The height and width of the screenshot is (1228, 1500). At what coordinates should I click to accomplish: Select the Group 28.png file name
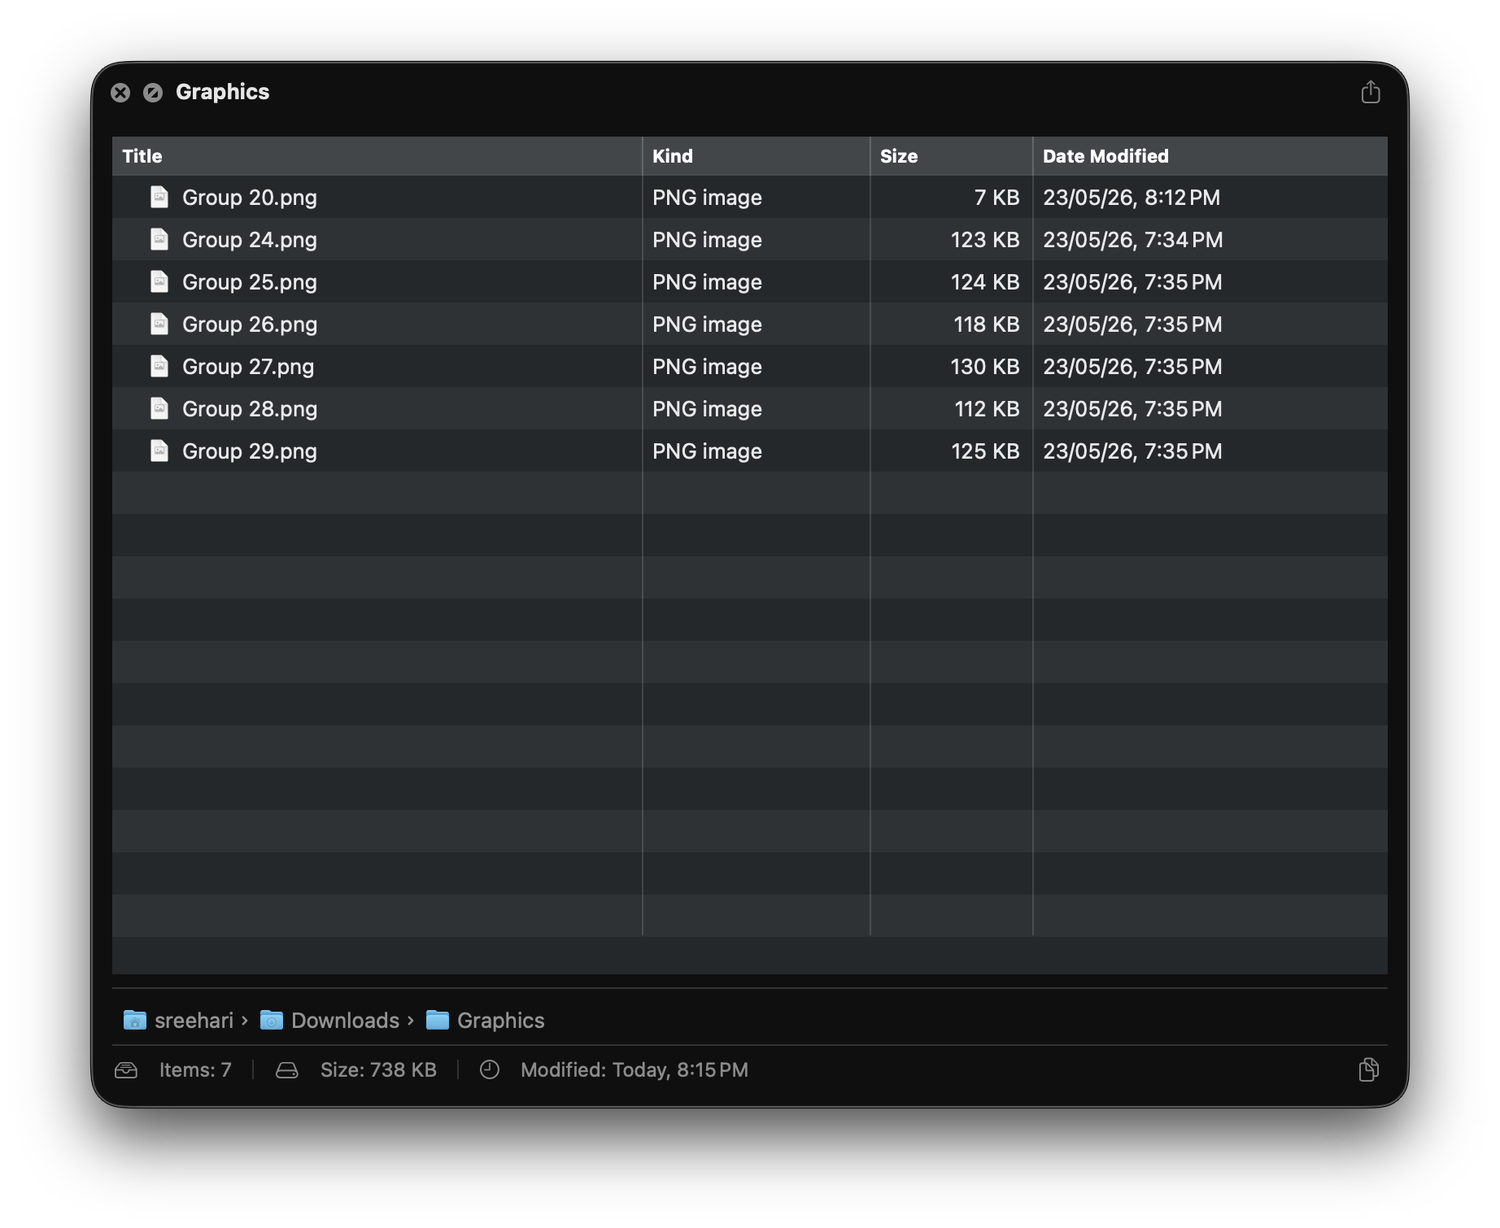[x=250, y=408]
